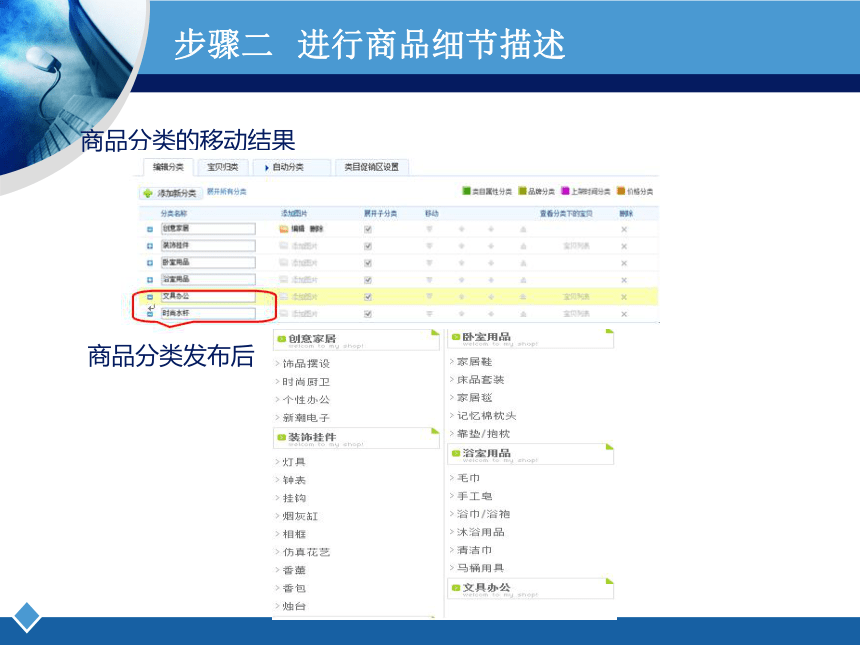
Task: Click the 展开所有分类 link
Action: point(227,192)
